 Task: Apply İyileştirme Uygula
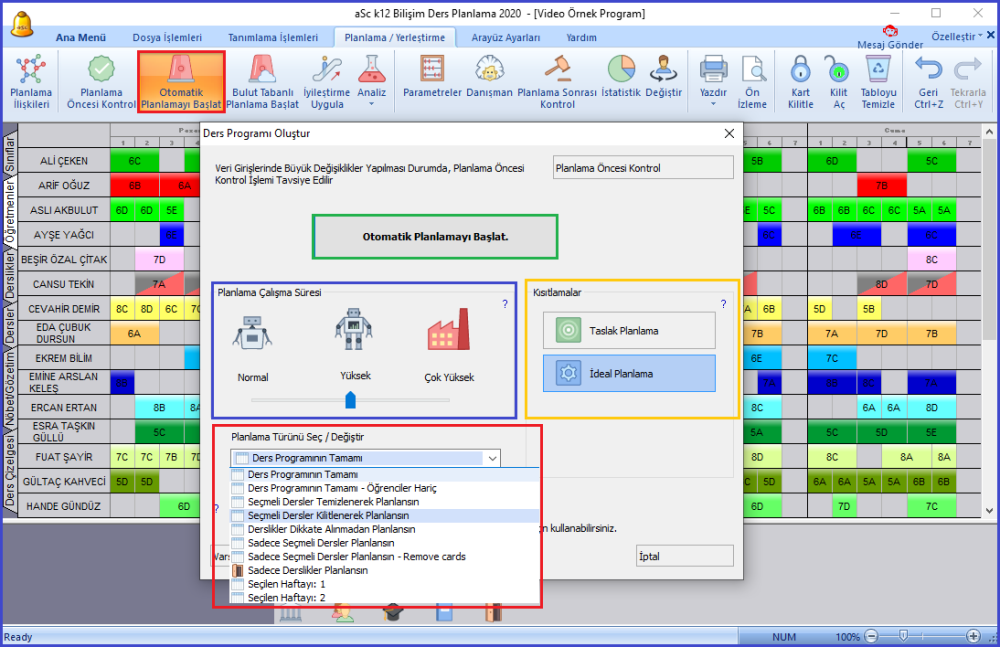coord(327,82)
